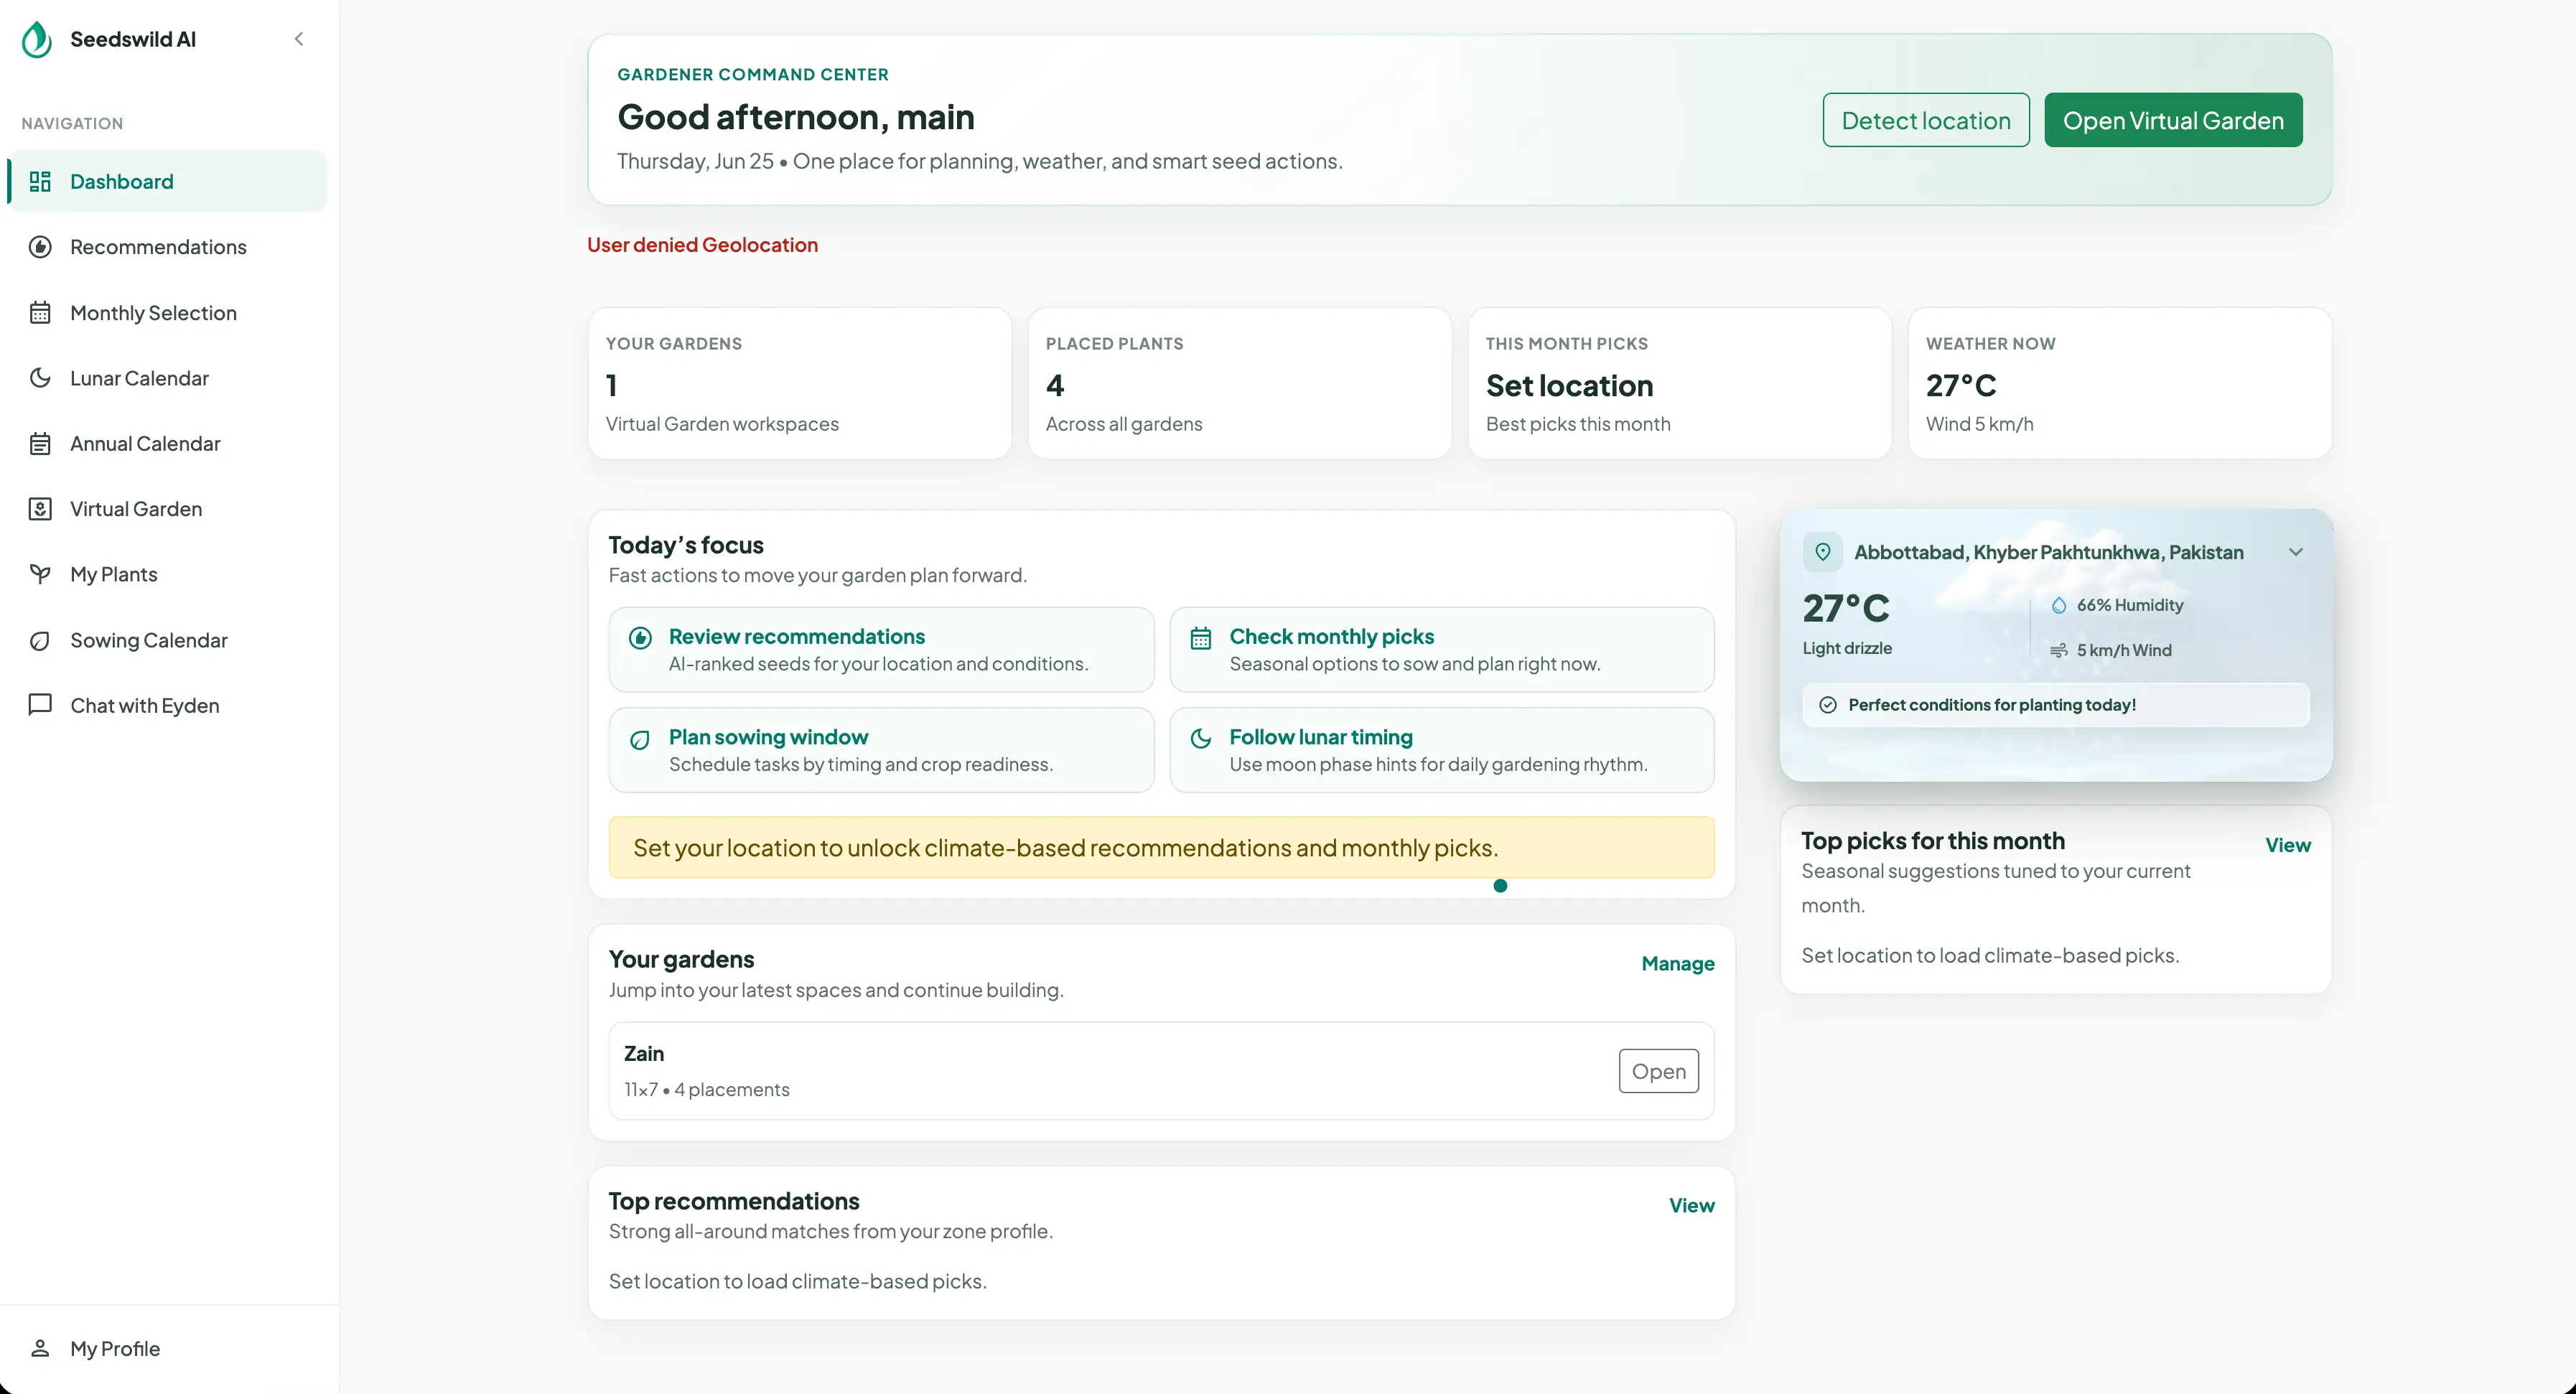Click the This Month Picks Set location card

[x=1680, y=383]
